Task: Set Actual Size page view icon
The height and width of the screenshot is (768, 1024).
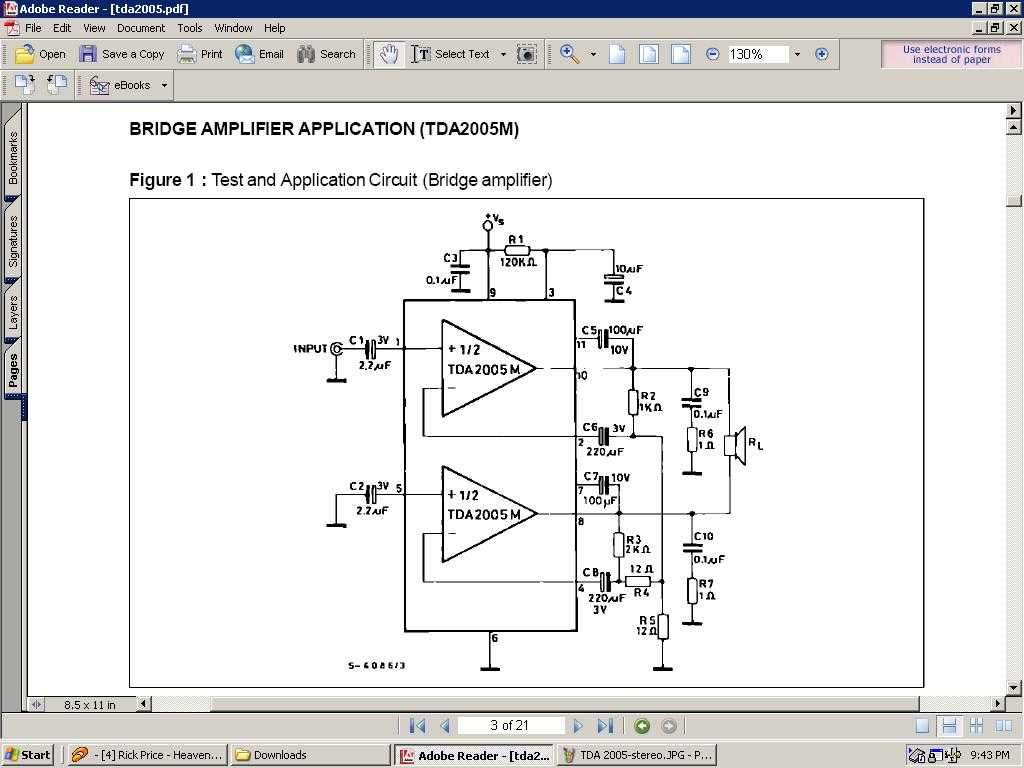Action: coord(617,54)
